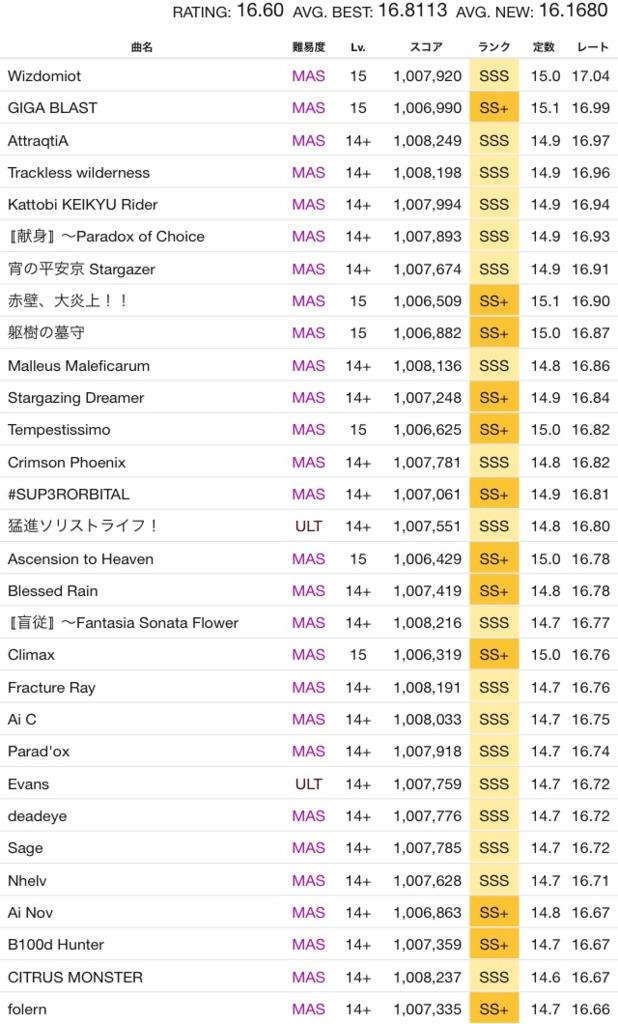Click score 1,008,249 for AttraqtiA

coord(427,141)
